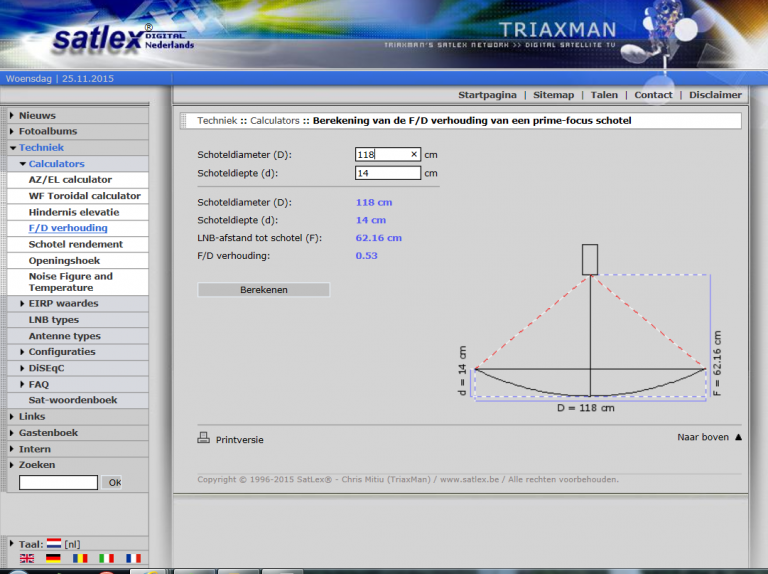The height and width of the screenshot is (574, 768).
Task: Click the Naar boven up arrow
Action: [739, 437]
